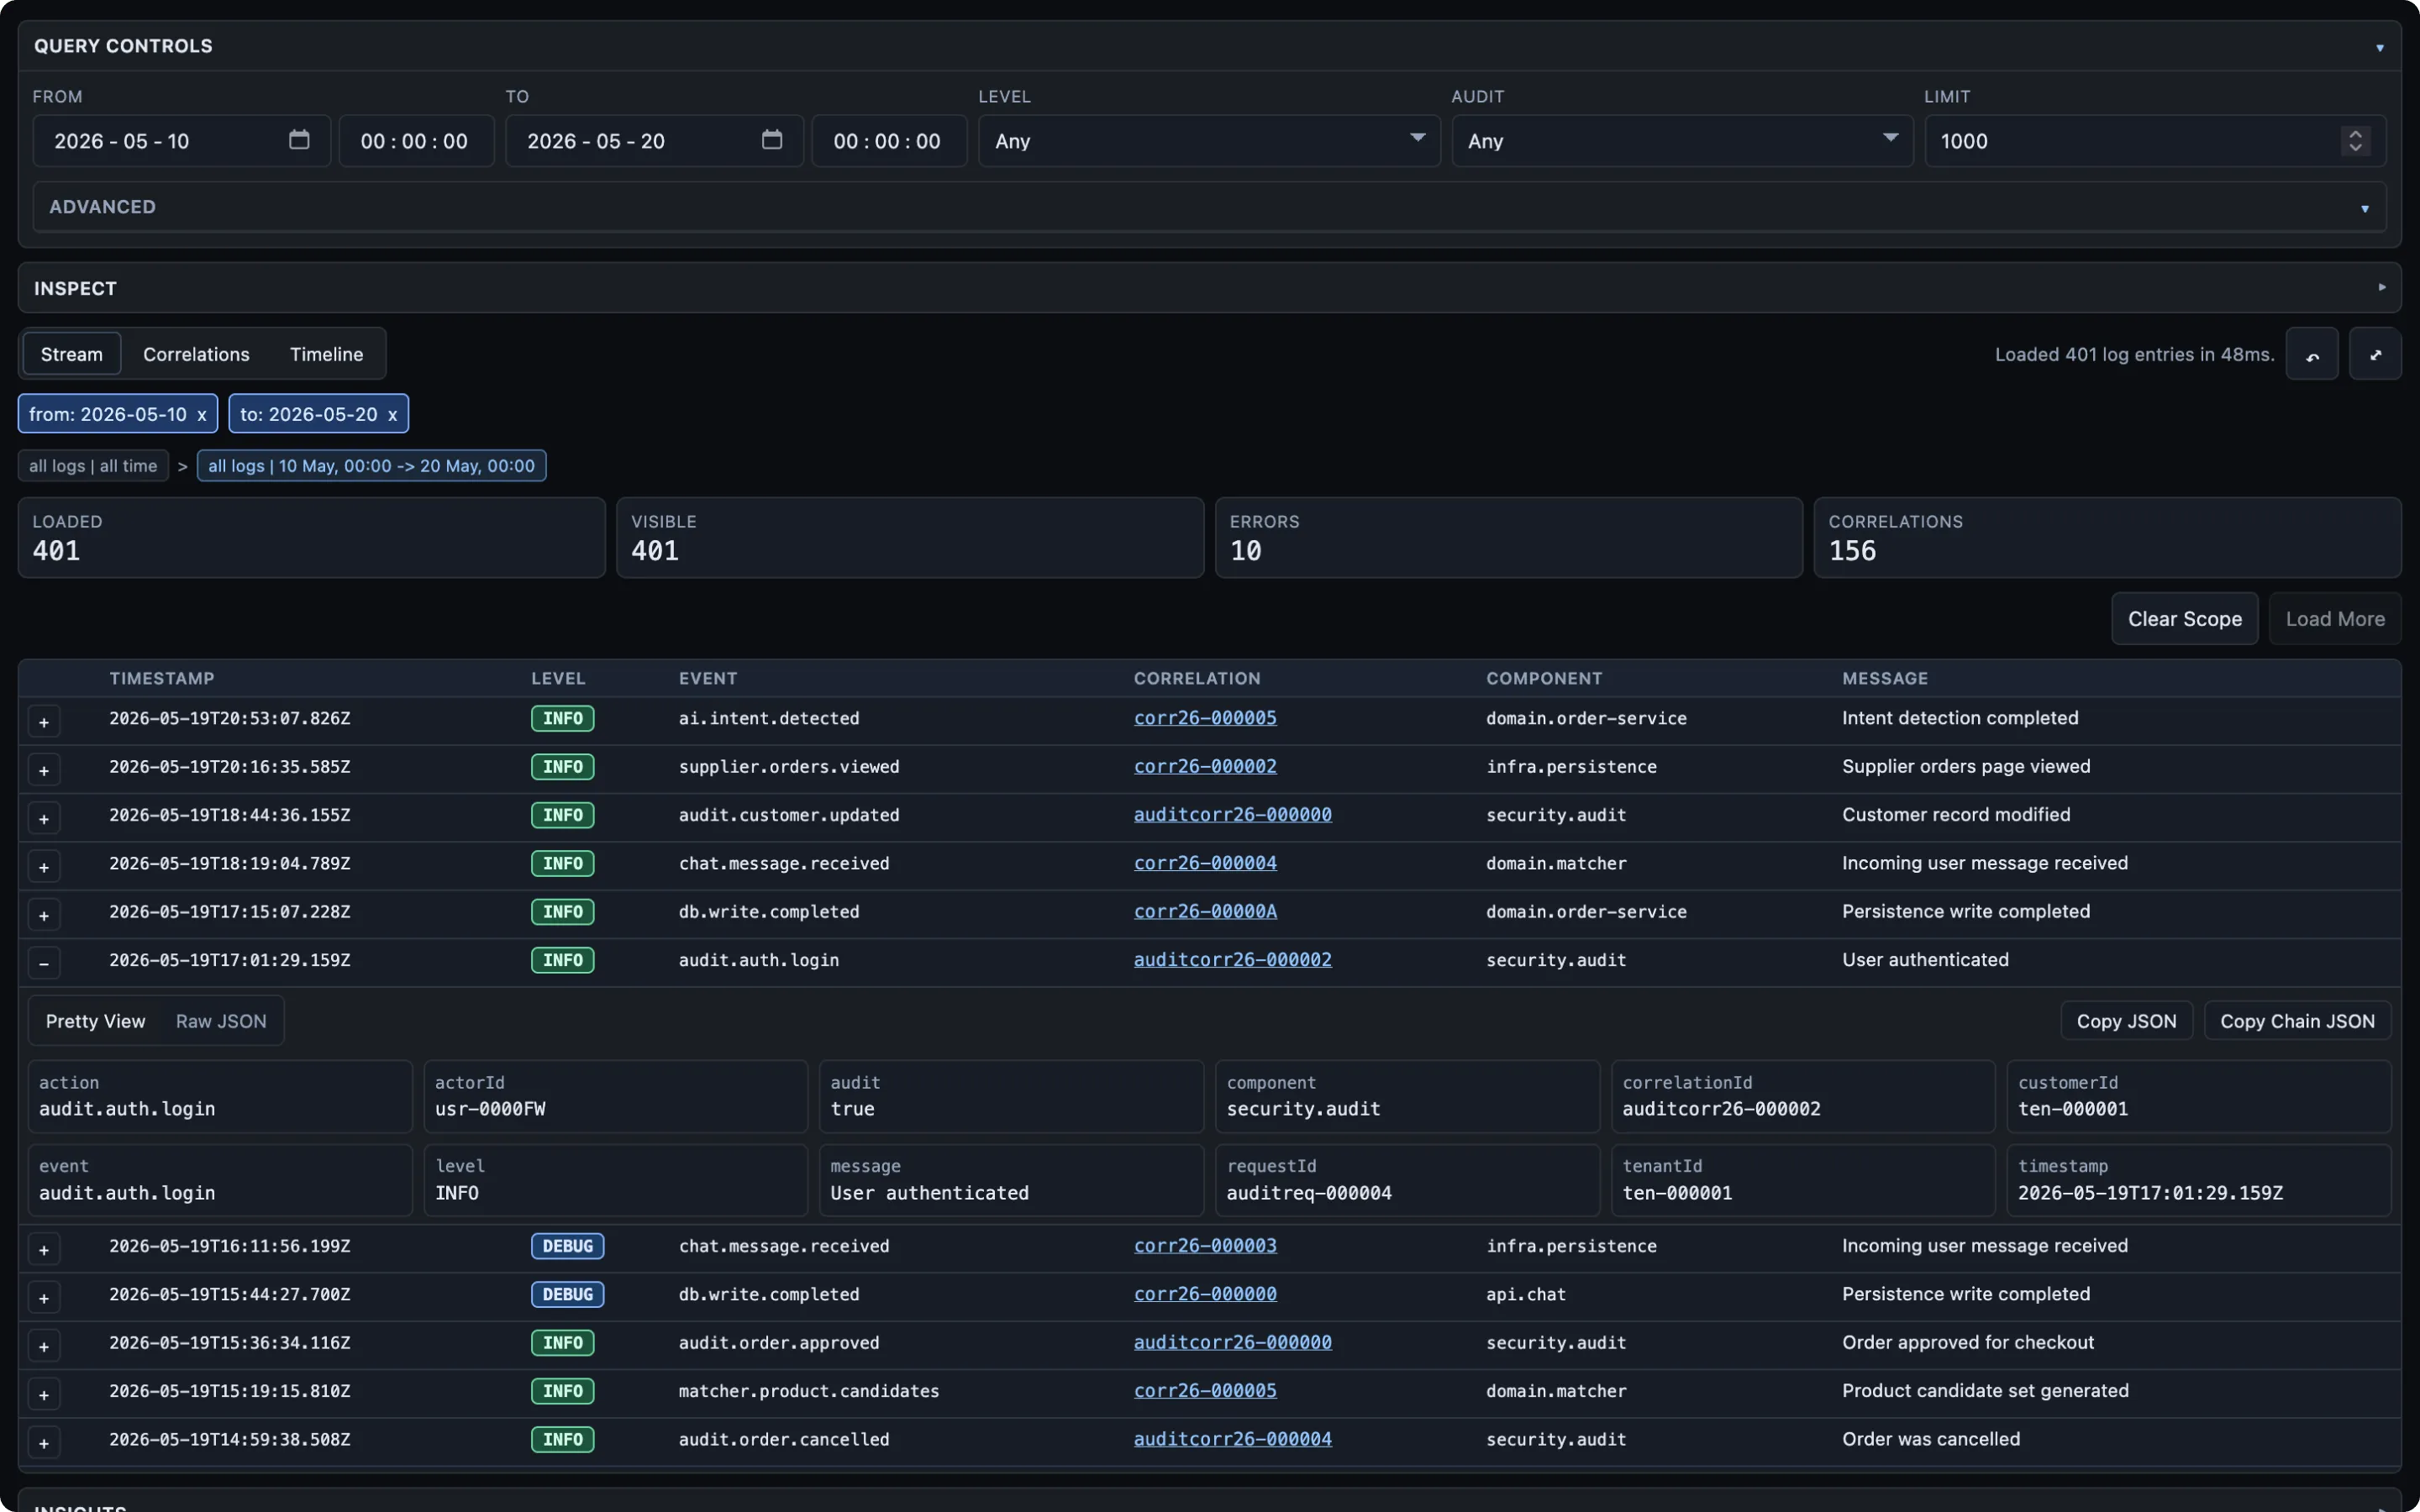2420x1512 pixels.
Task: Click the actorId value usr-0000FW
Action: pos(490,1109)
